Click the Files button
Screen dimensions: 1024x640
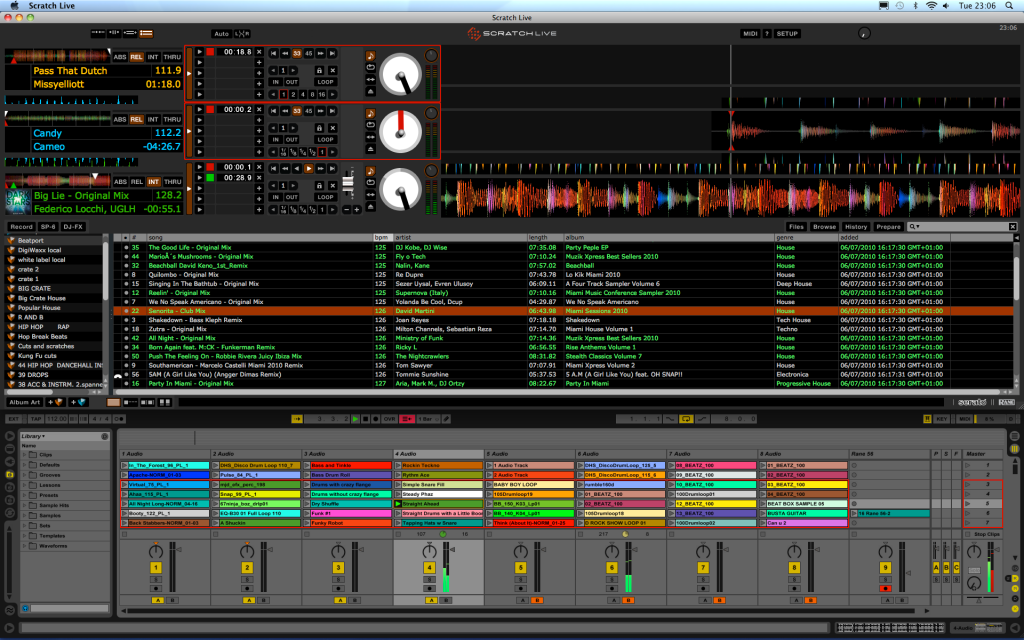796,227
